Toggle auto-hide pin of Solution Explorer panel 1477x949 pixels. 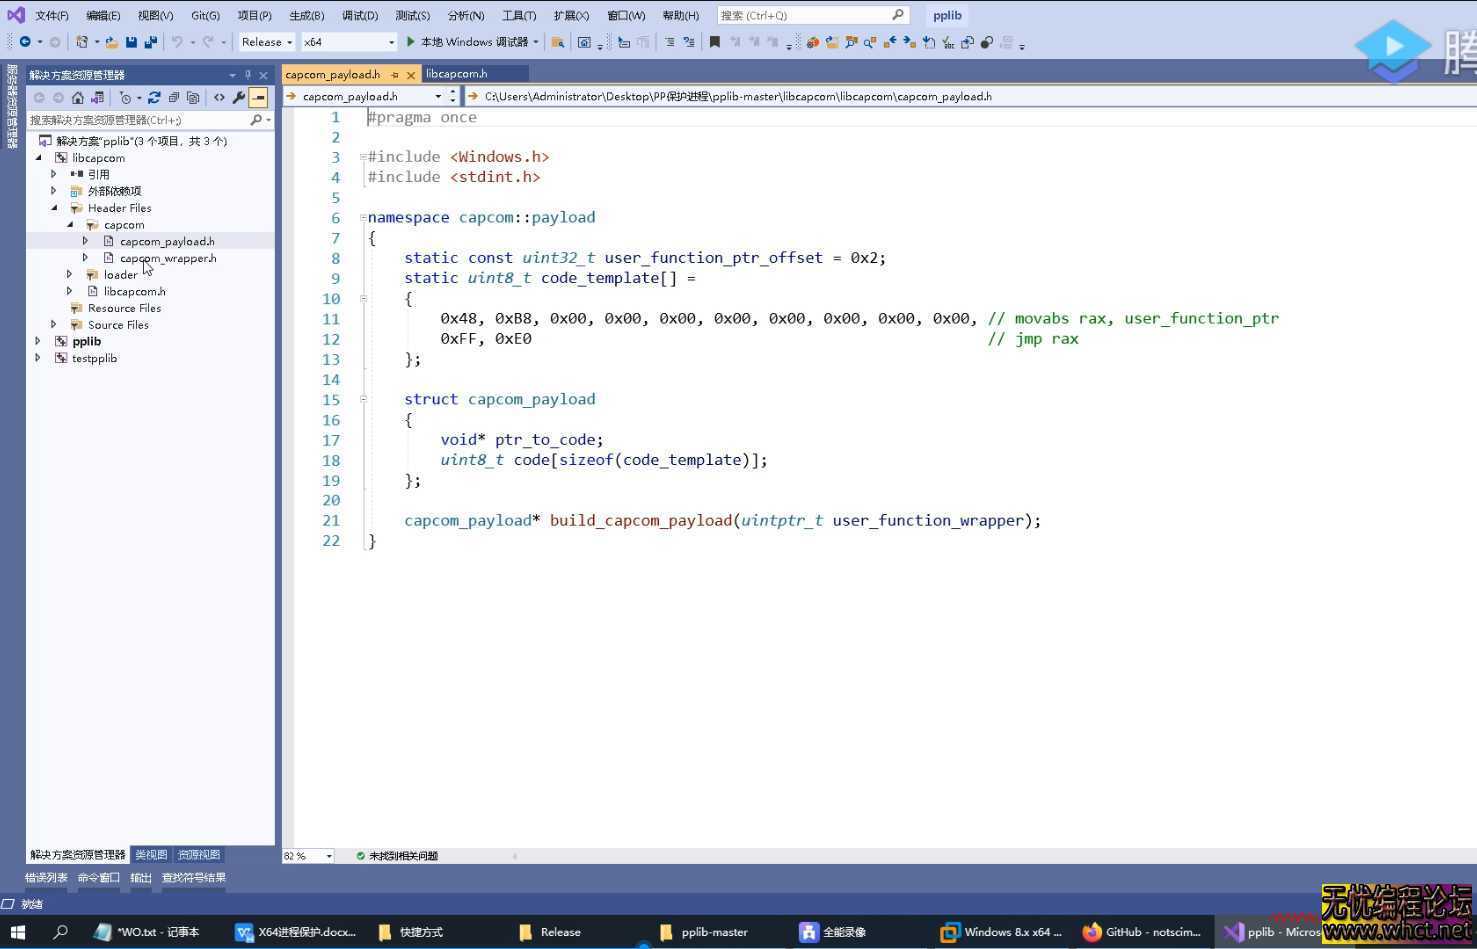[248, 75]
